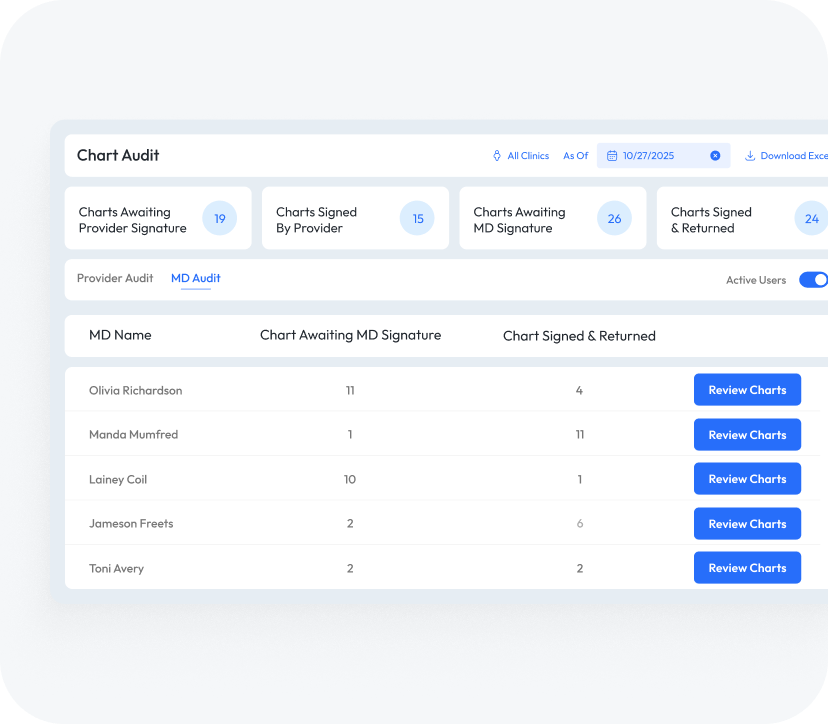
Task: Click the MD Name column header
Action: coord(120,335)
